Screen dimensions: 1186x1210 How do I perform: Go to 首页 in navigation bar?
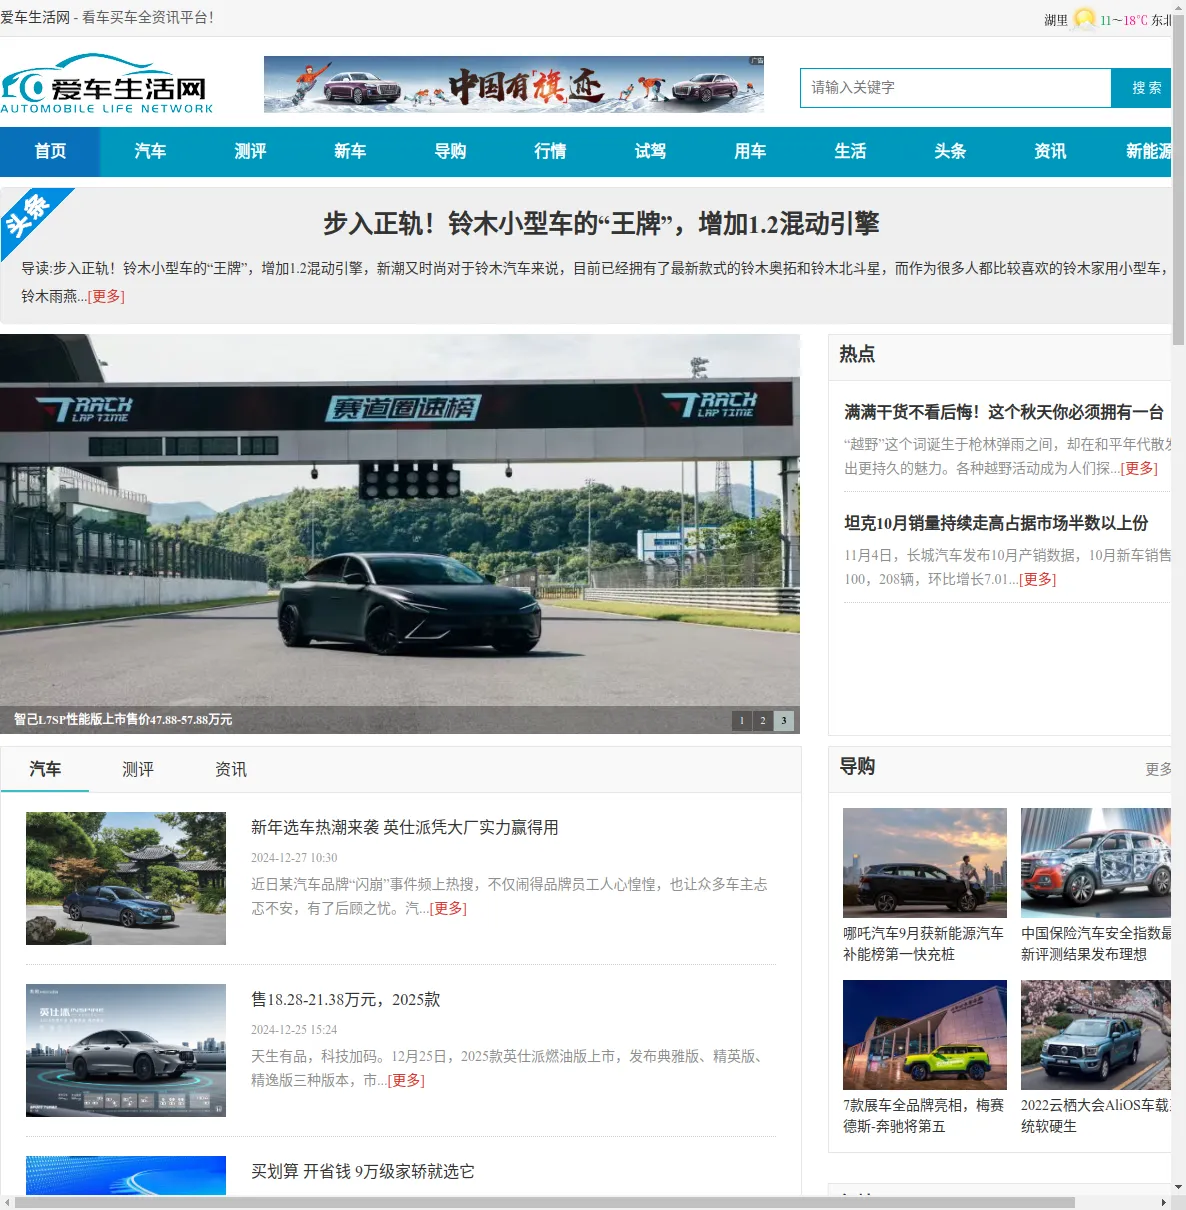click(50, 151)
